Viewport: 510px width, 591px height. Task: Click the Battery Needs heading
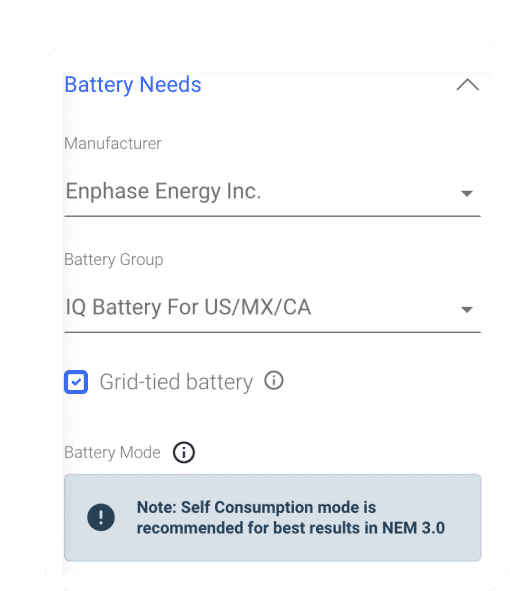coord(133,84)
